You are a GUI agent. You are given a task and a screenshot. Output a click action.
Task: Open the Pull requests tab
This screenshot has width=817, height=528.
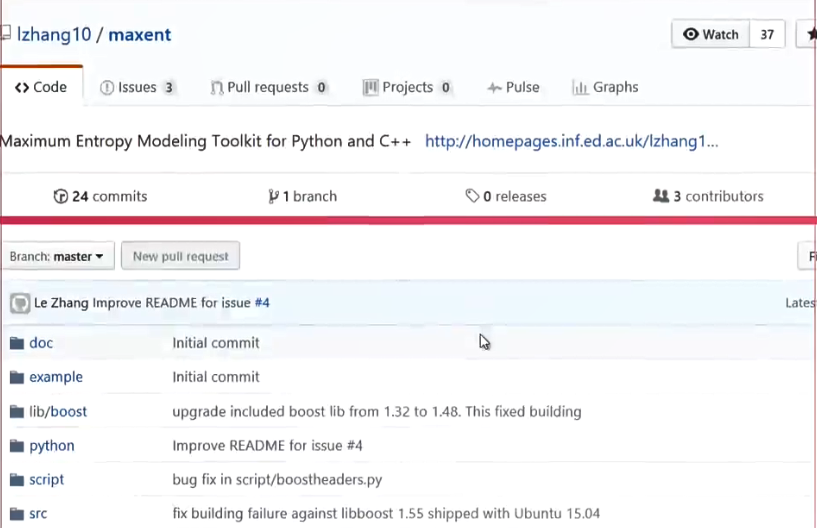coord(269,87)
